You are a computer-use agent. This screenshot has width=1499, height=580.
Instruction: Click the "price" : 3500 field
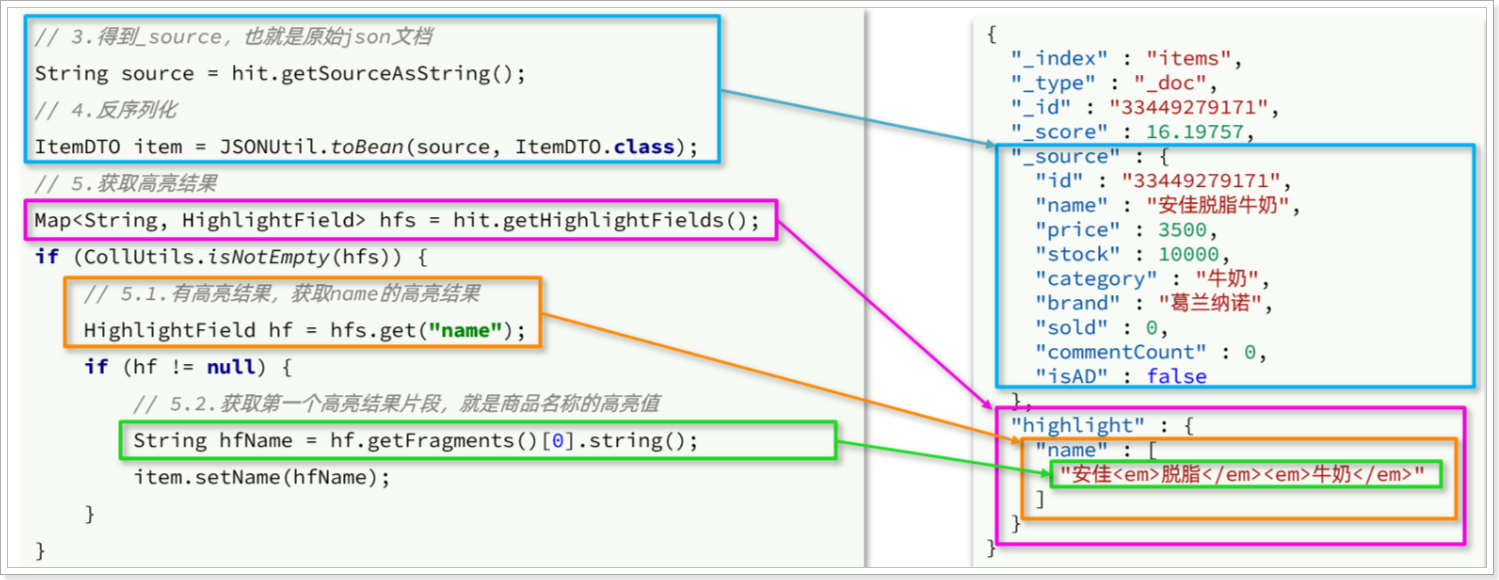point(1120,230)
